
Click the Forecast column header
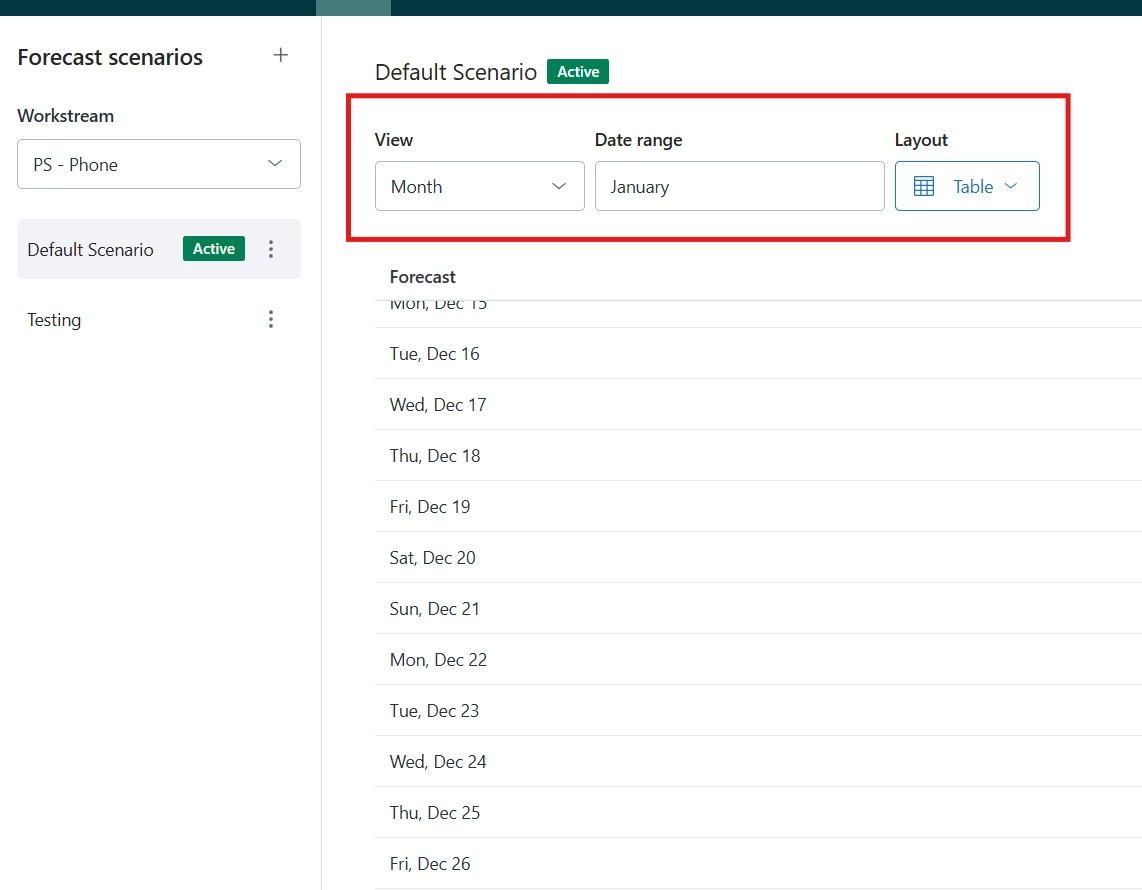point(422,277)
